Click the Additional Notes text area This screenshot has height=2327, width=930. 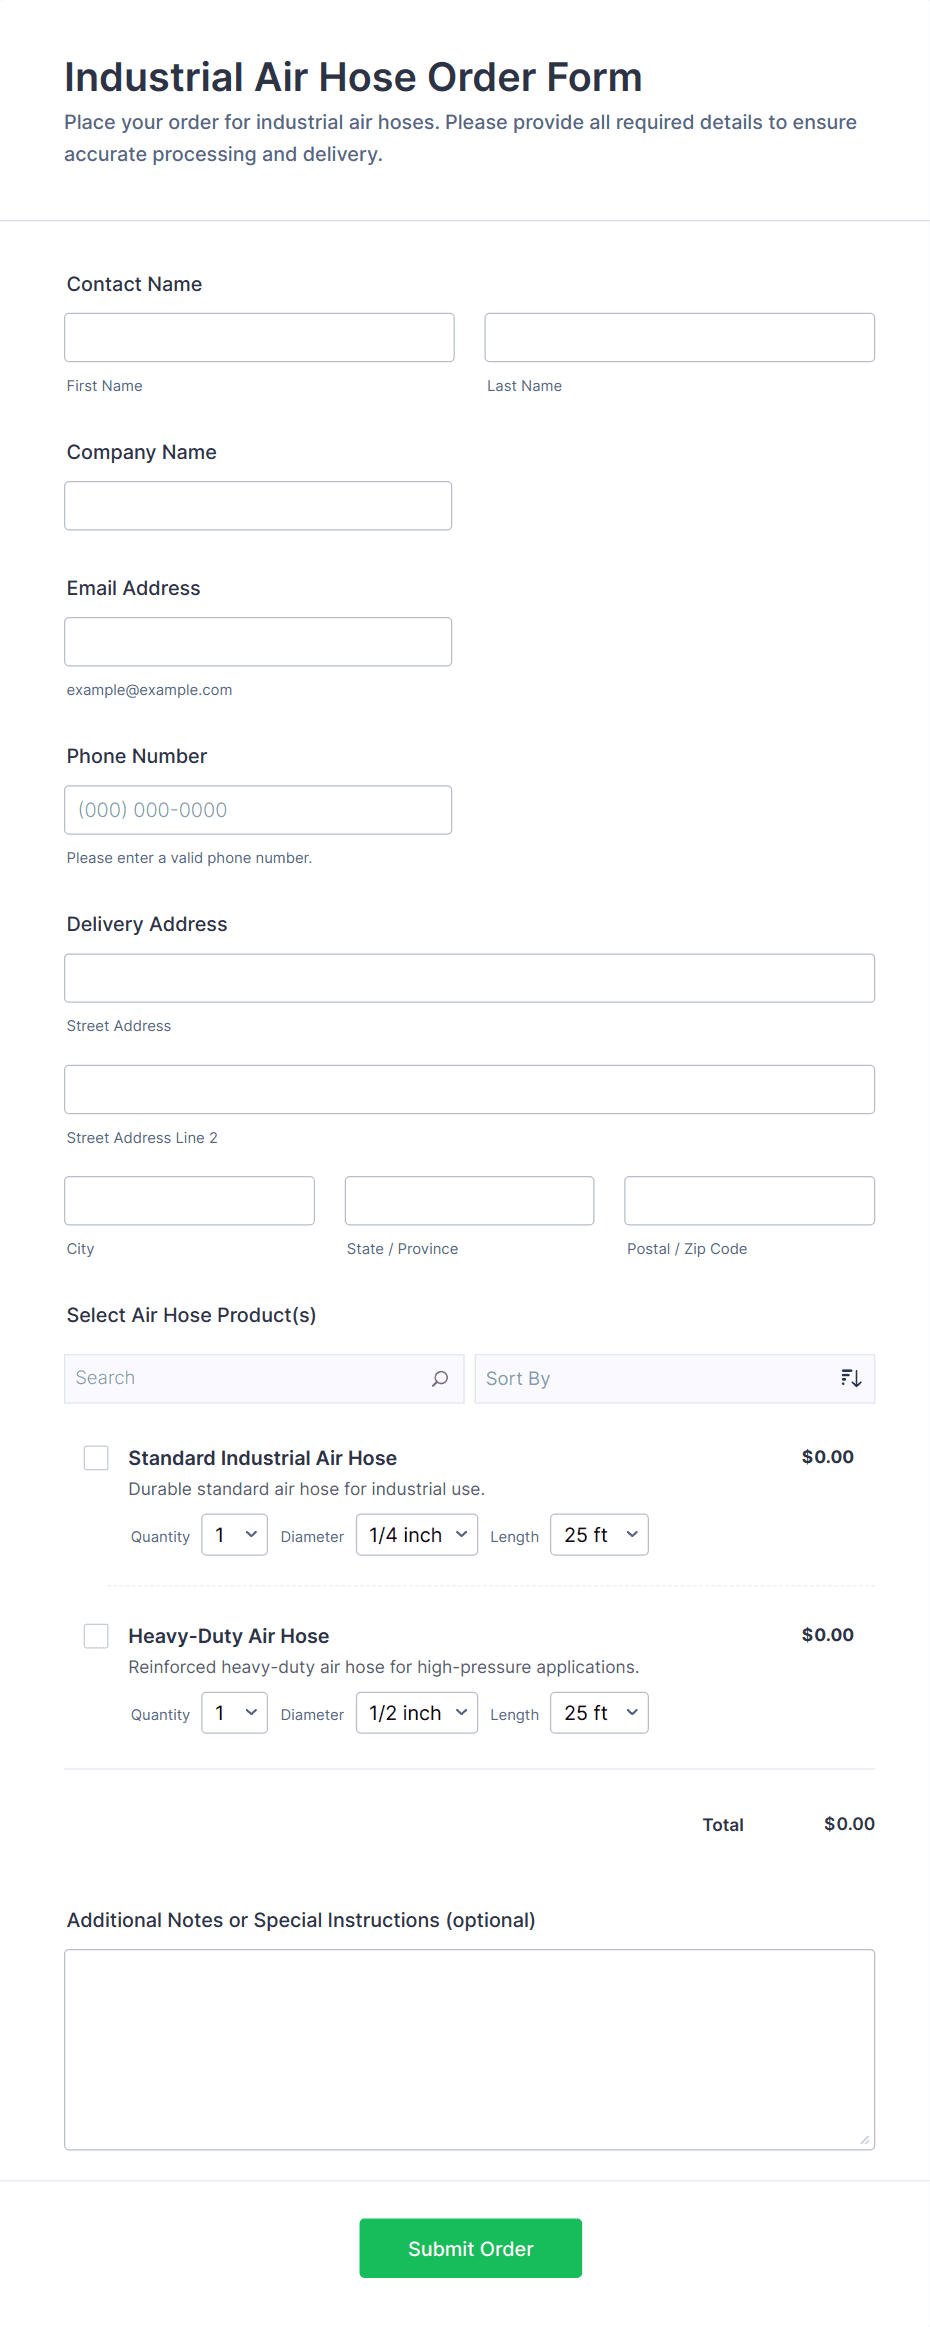469,2049
